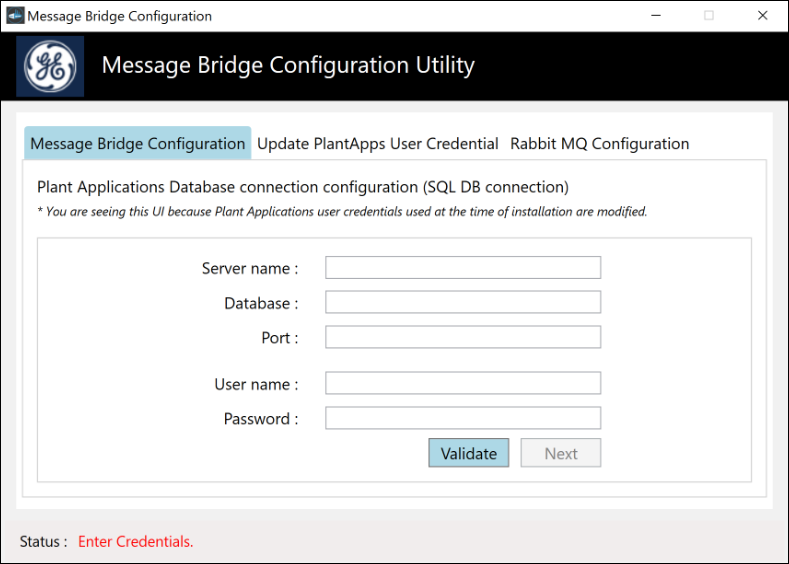This screenshot has height=564, width=789.
Task: Click the 'Plant Applications Database connection configuration' heading
Action: (302, 187)
